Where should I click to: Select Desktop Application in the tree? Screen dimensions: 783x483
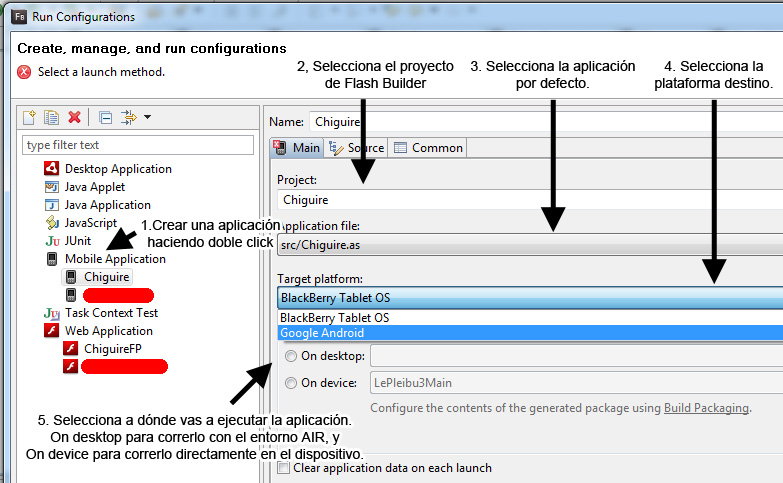[118, 169]
